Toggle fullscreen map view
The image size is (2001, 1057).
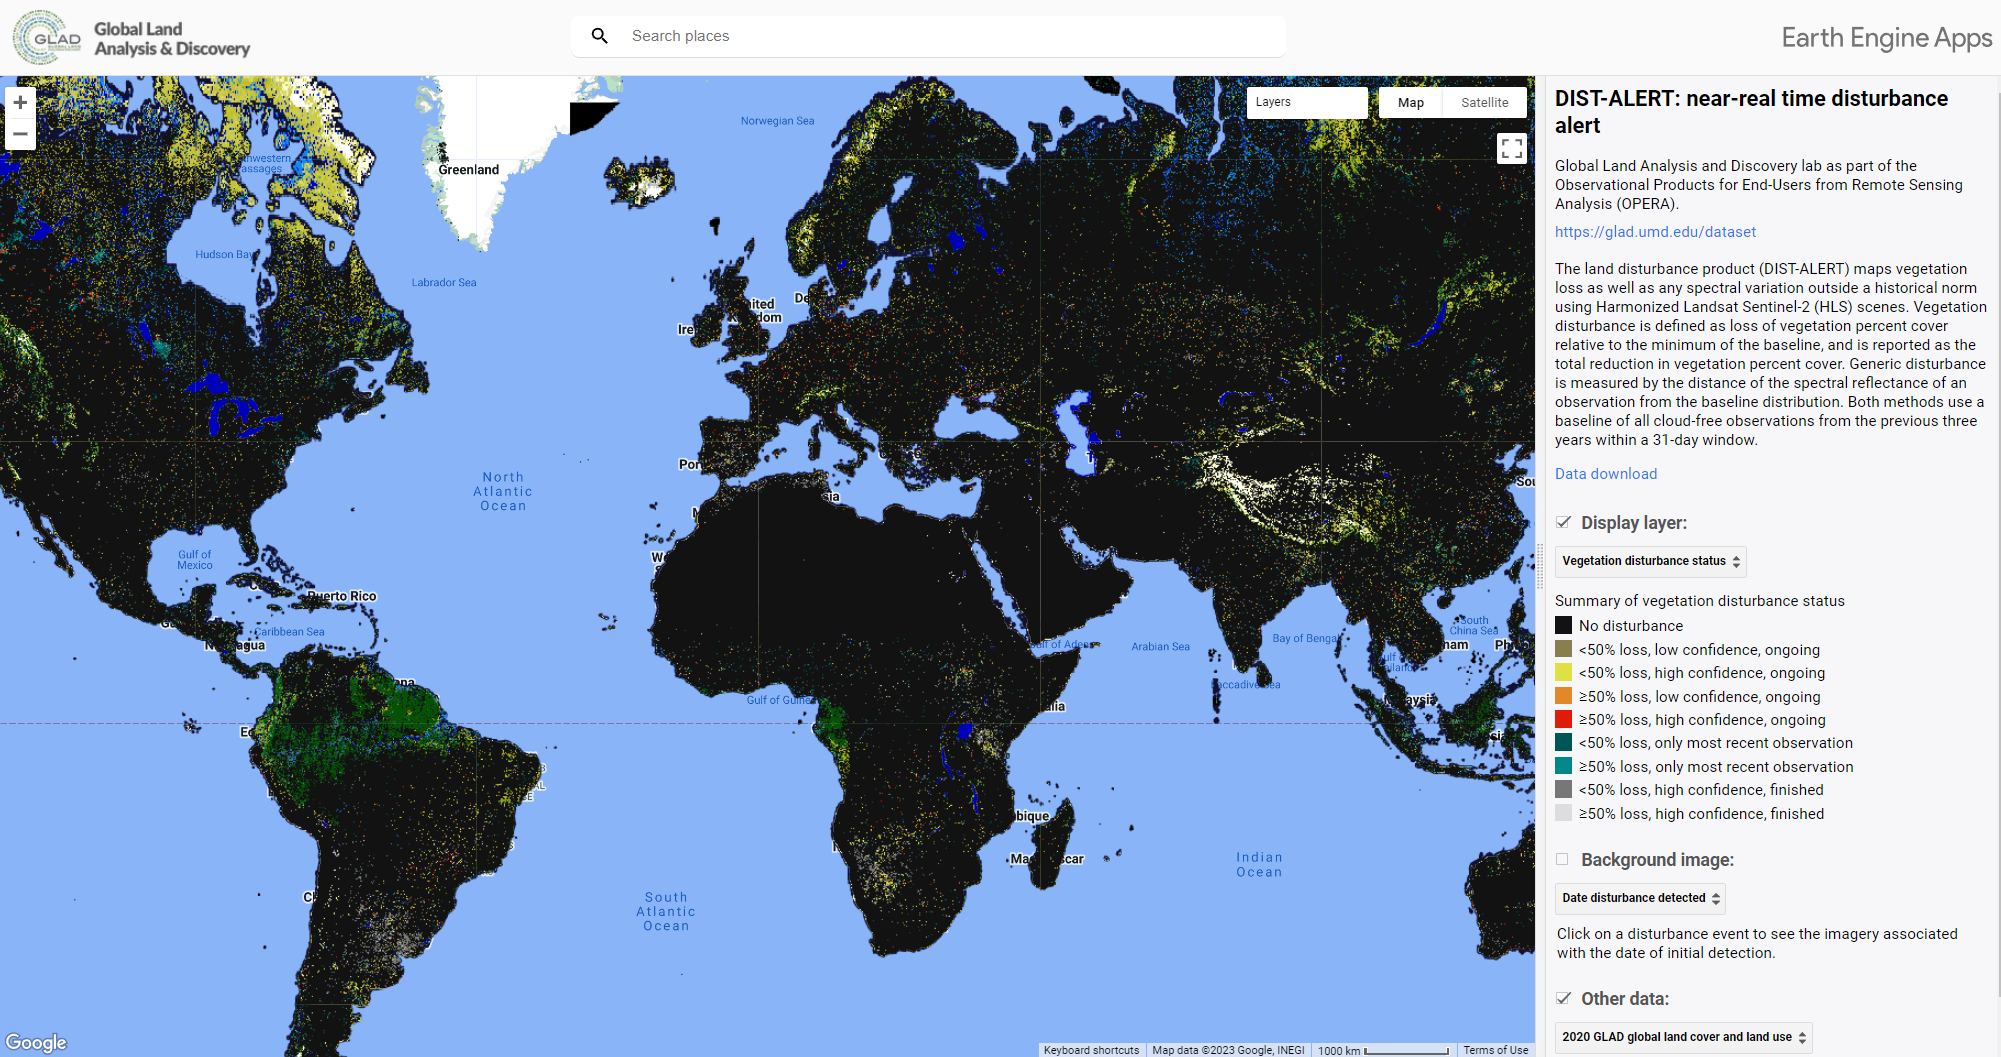click(1511, 149)
